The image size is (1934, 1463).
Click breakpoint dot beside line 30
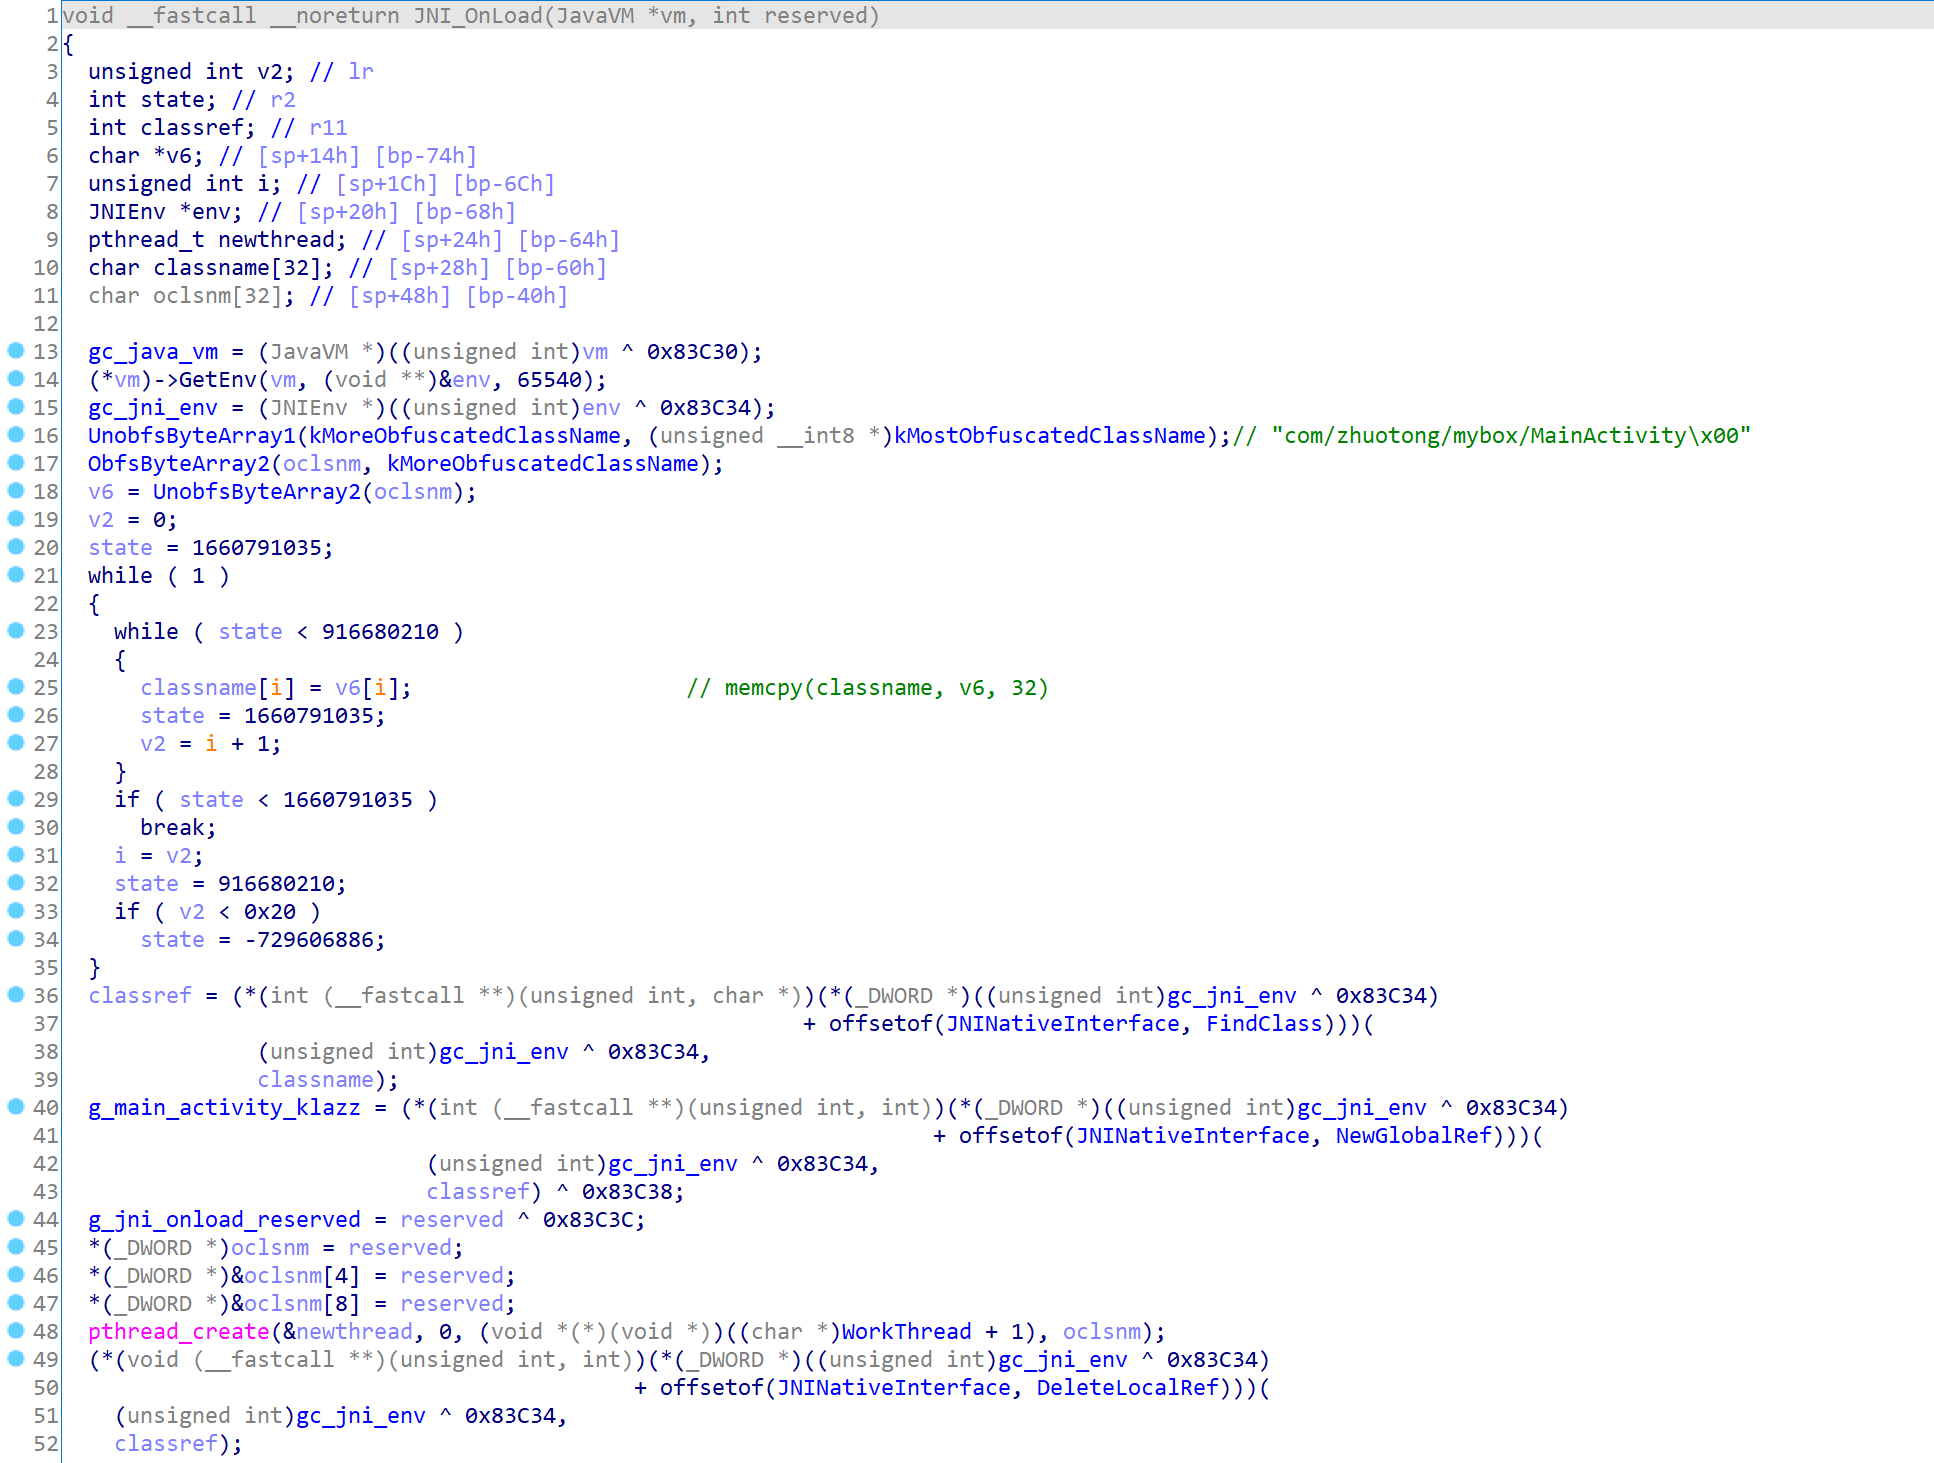coord(16,826)
